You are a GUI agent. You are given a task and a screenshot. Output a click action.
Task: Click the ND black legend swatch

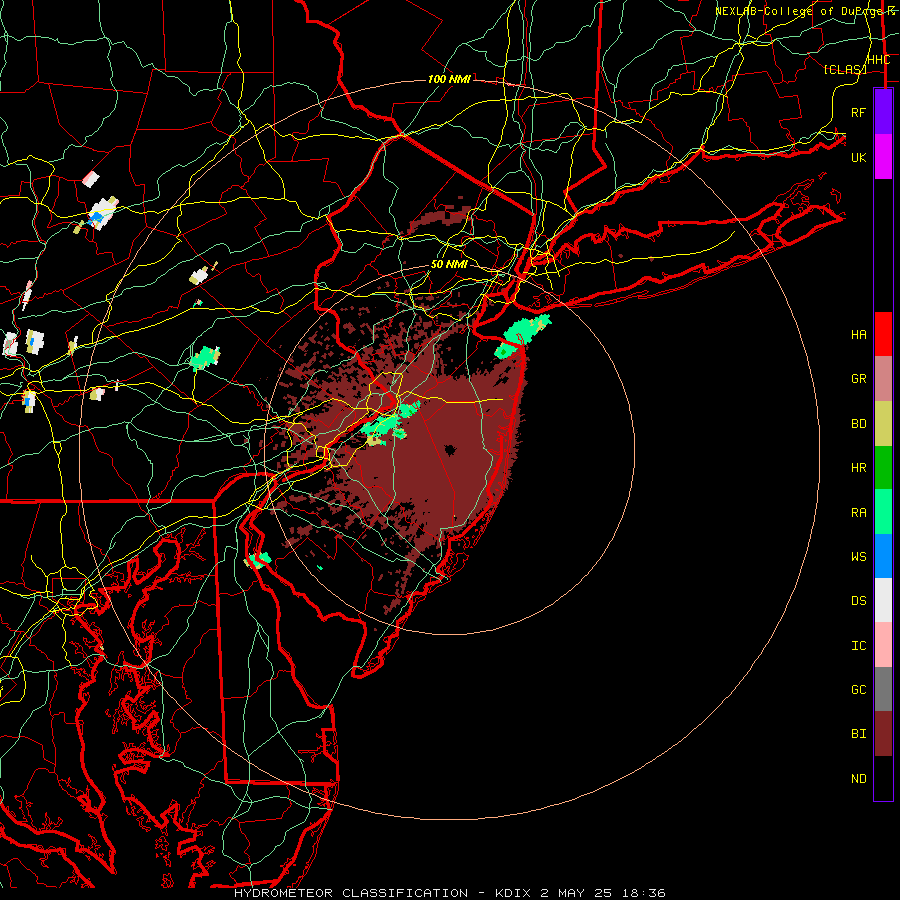point(883,778)
